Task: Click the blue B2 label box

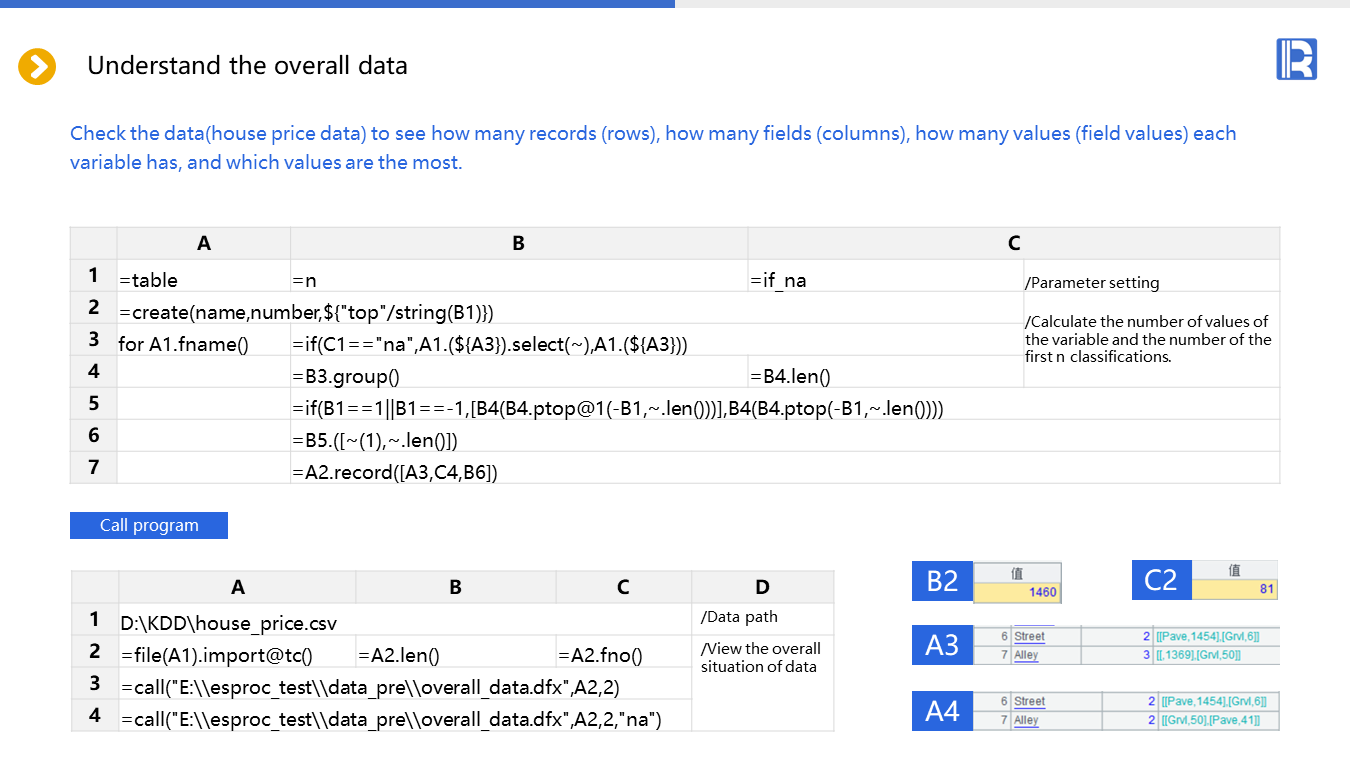Action: (x=942, y=580)
